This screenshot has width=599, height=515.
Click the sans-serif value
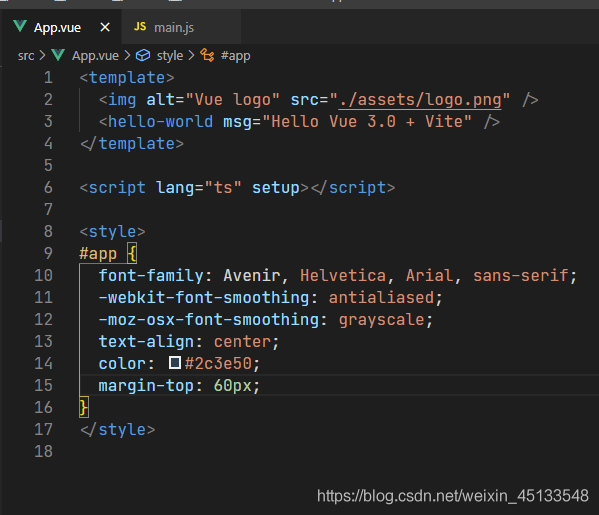click(x=520, y=275)
